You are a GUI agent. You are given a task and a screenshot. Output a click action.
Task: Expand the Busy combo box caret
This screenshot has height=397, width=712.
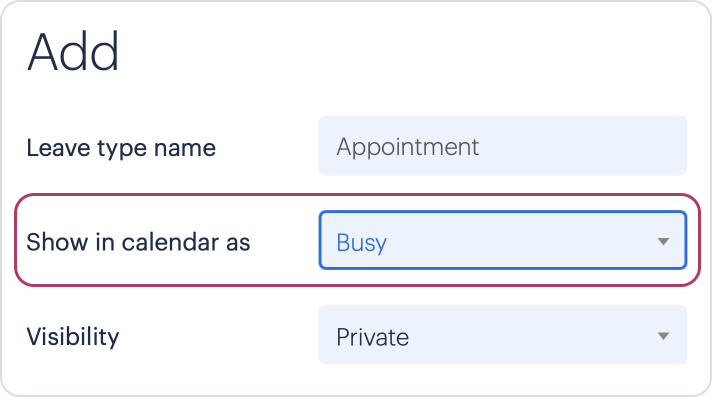663,241
